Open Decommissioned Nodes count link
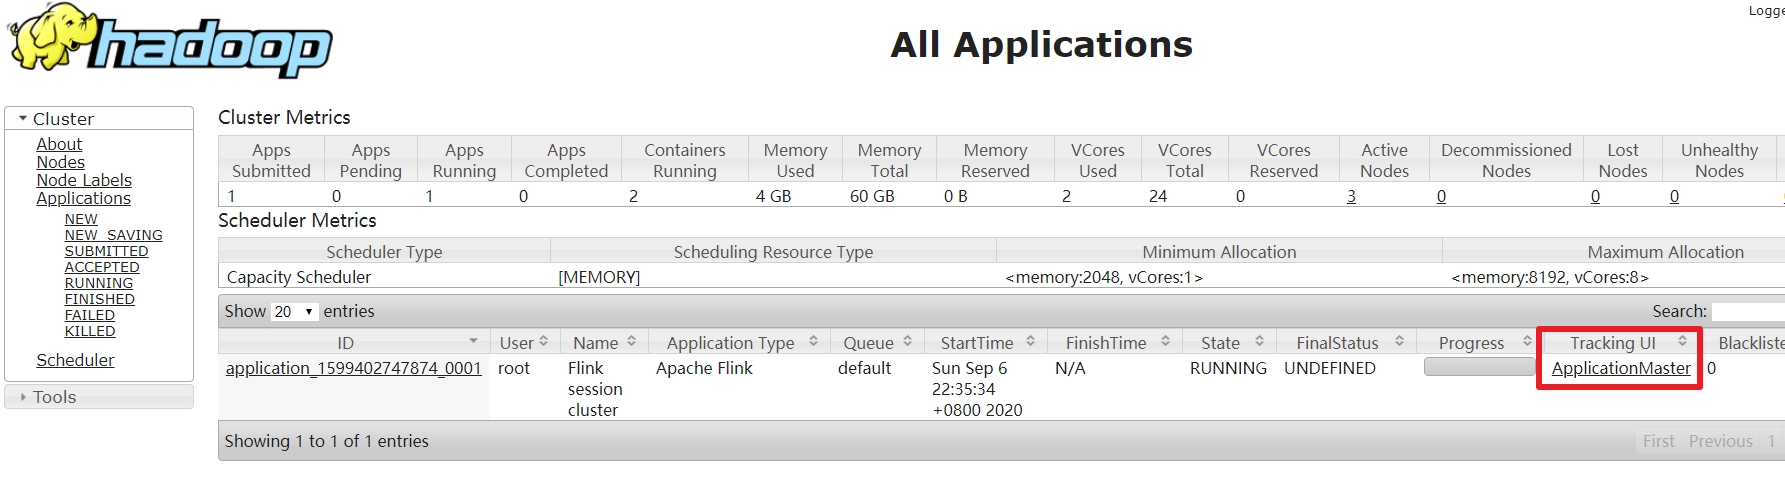 (1441, 196)
